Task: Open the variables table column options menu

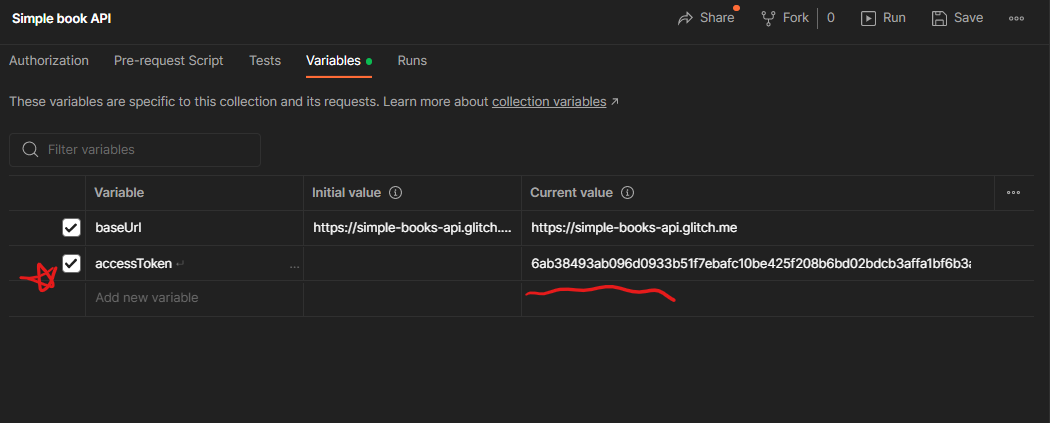Action: coord(1013,193)
